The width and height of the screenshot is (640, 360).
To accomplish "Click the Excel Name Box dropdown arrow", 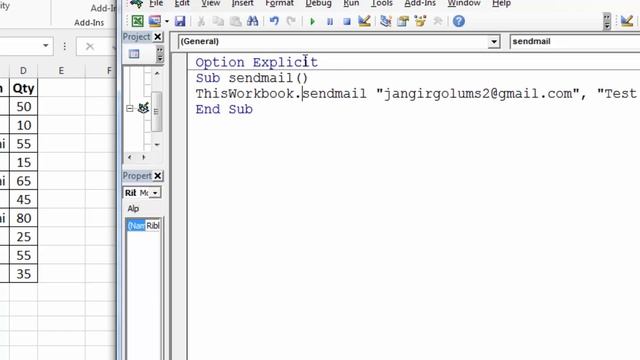I will 46,46.
